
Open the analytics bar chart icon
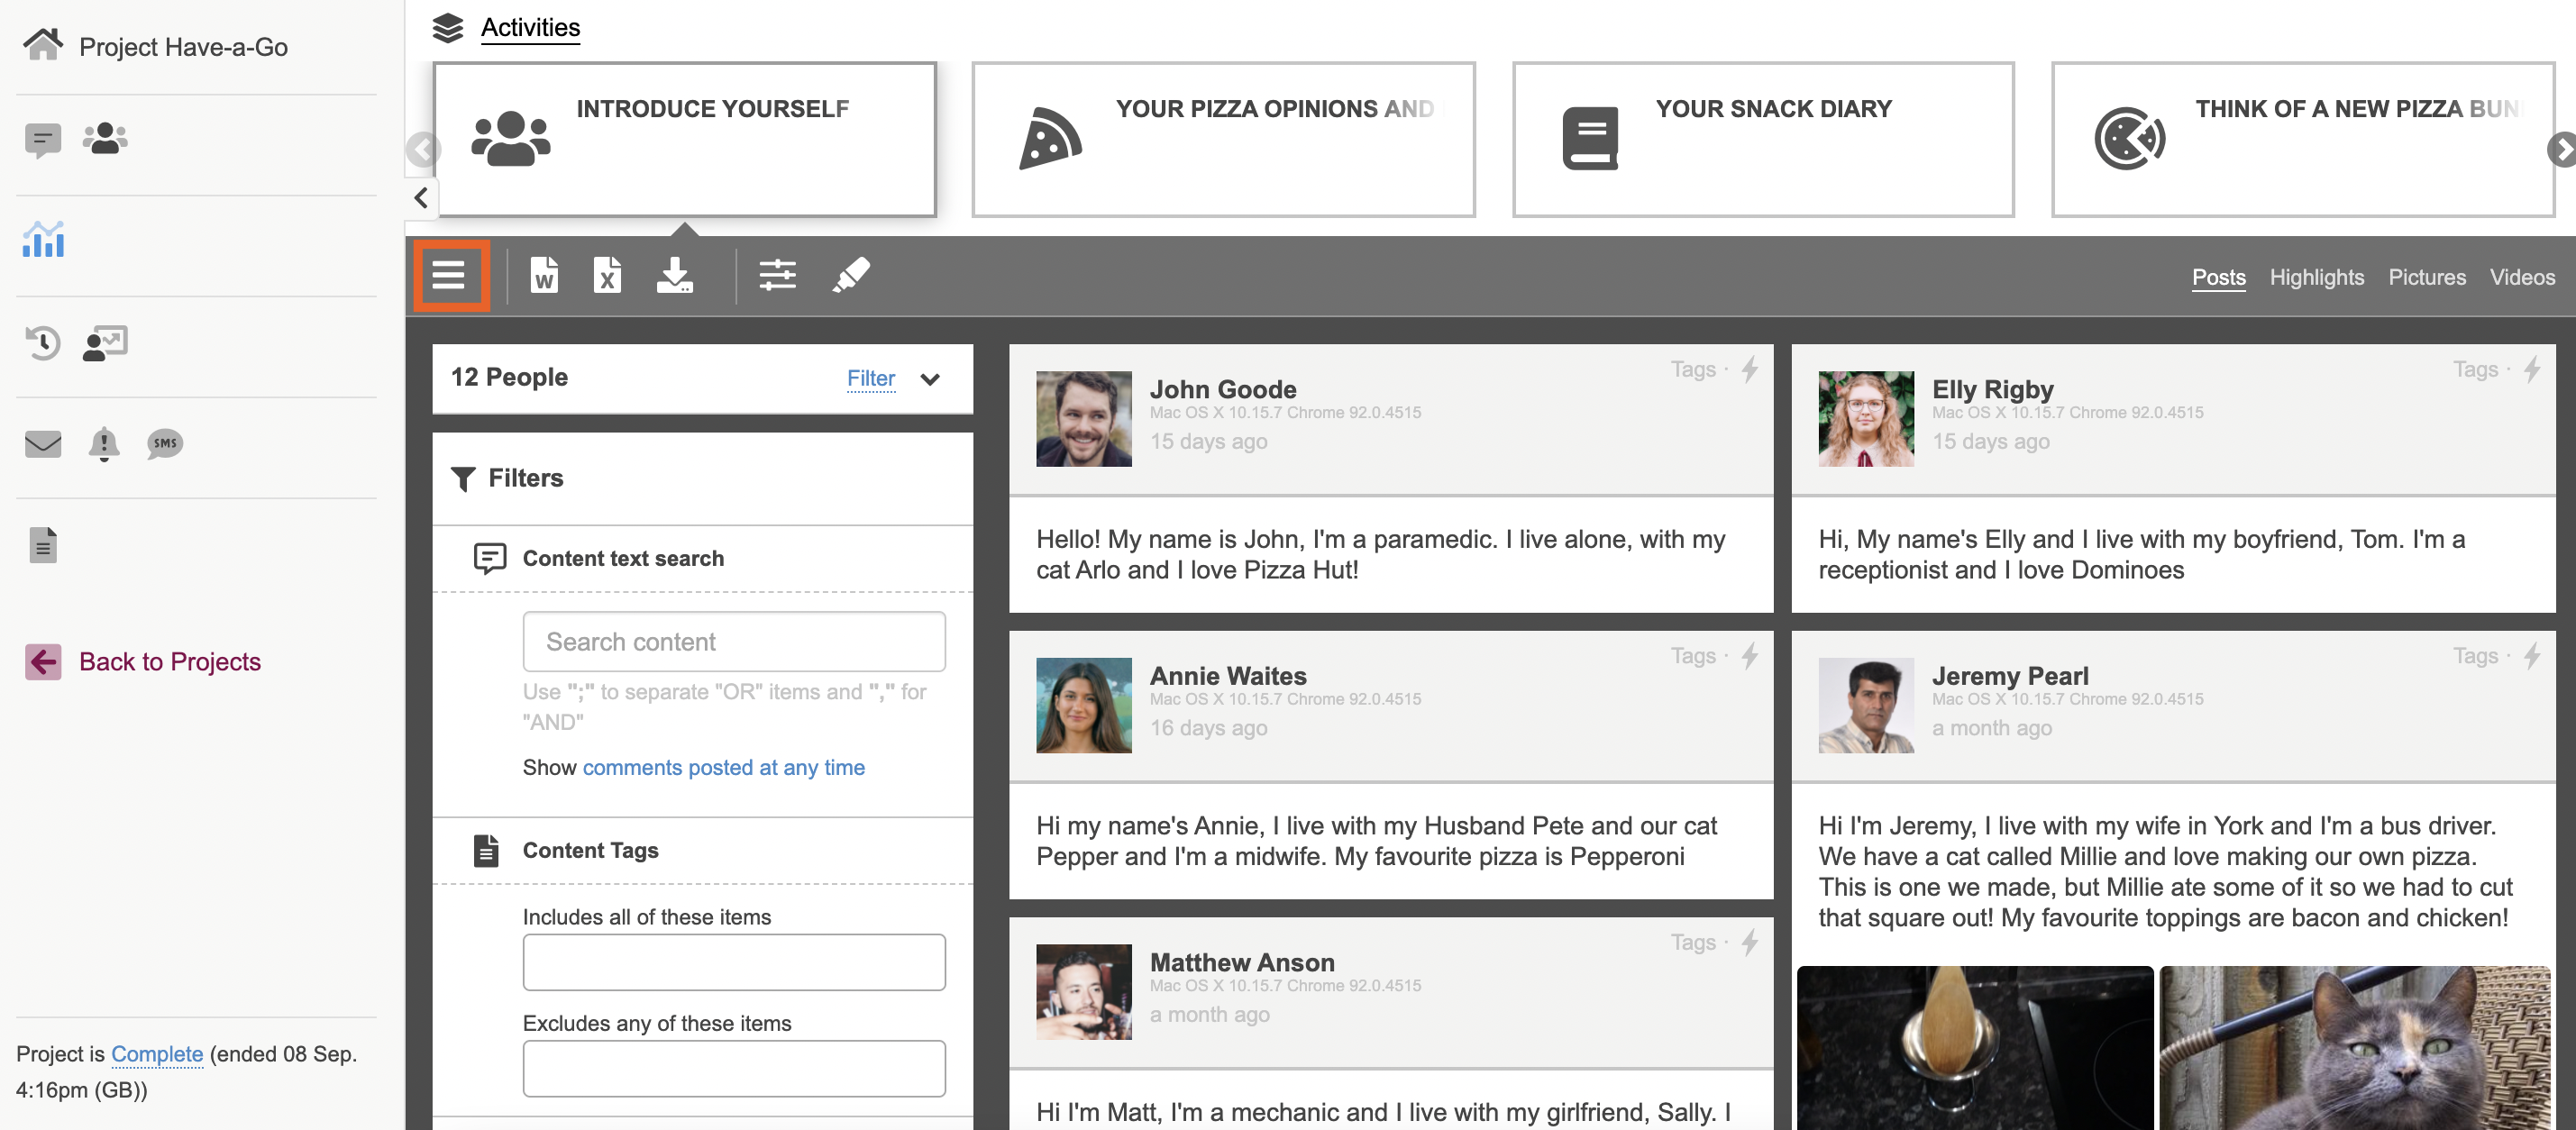43,241
